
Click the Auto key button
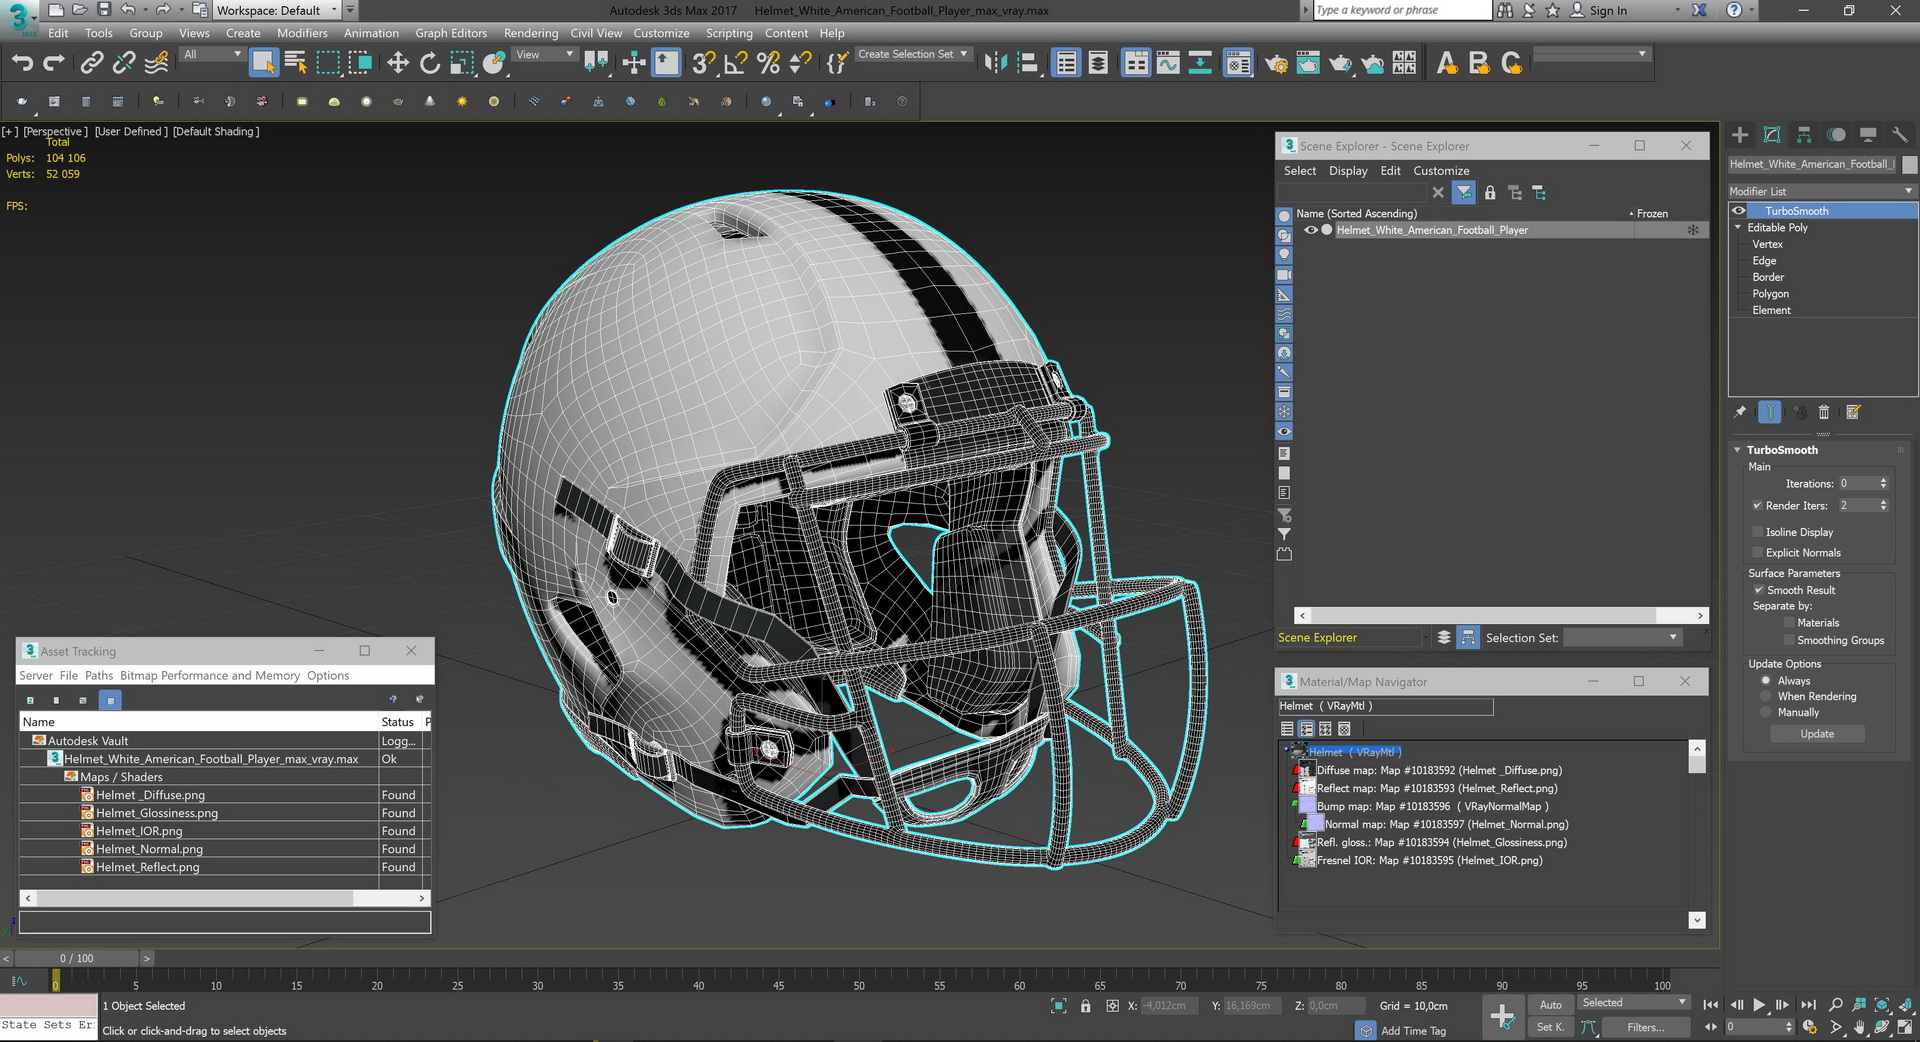point(1550,1005)
